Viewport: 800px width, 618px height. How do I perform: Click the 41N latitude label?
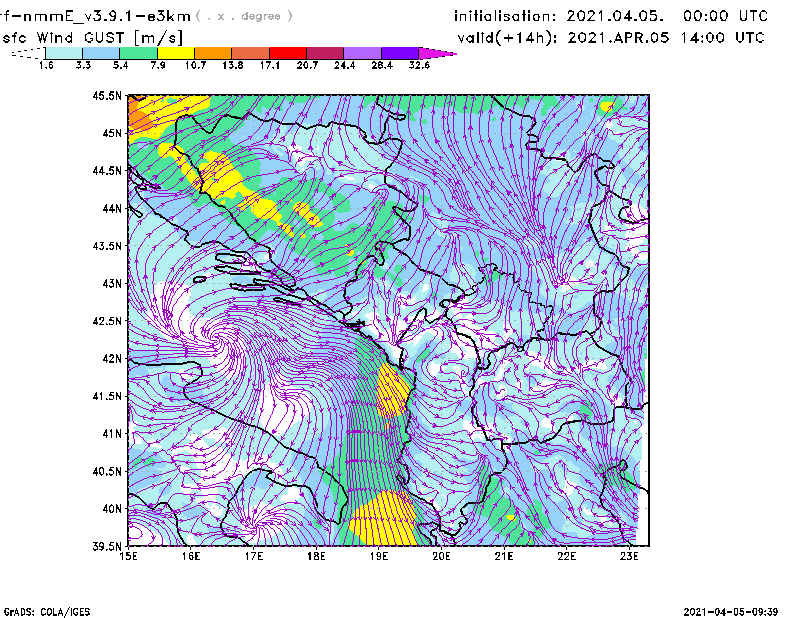[x=112, y=434]
